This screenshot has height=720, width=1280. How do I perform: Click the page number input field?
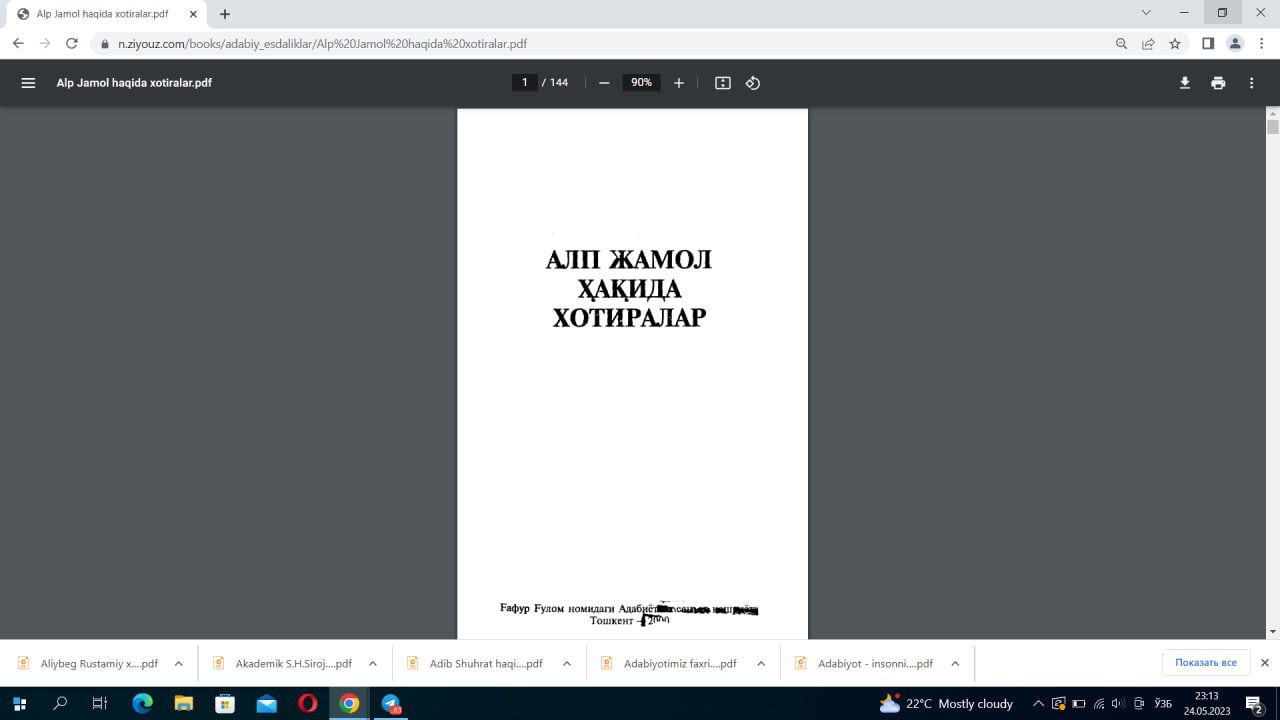[x=524, y=83]
